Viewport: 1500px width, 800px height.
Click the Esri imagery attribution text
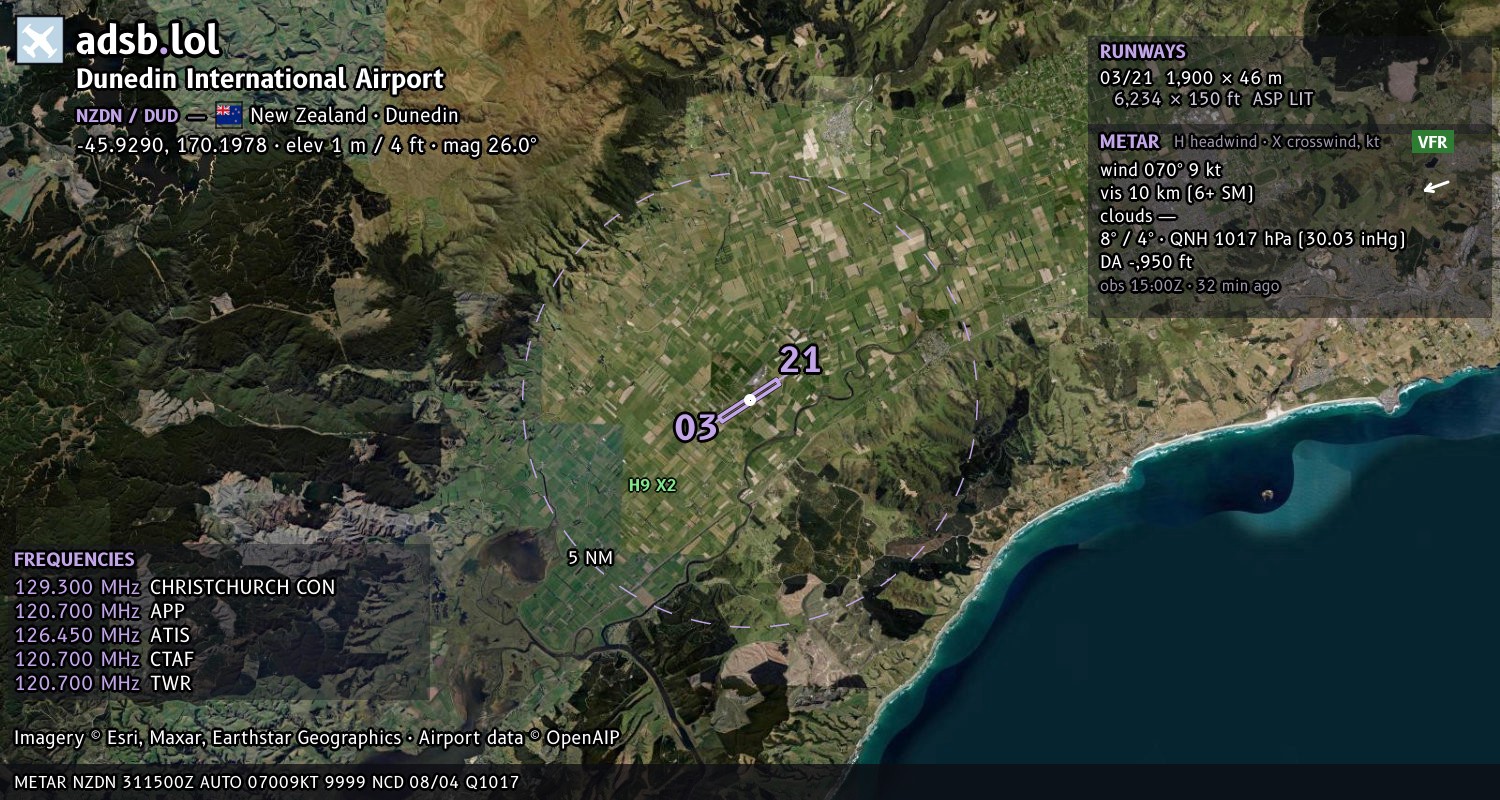pos(317,738)
